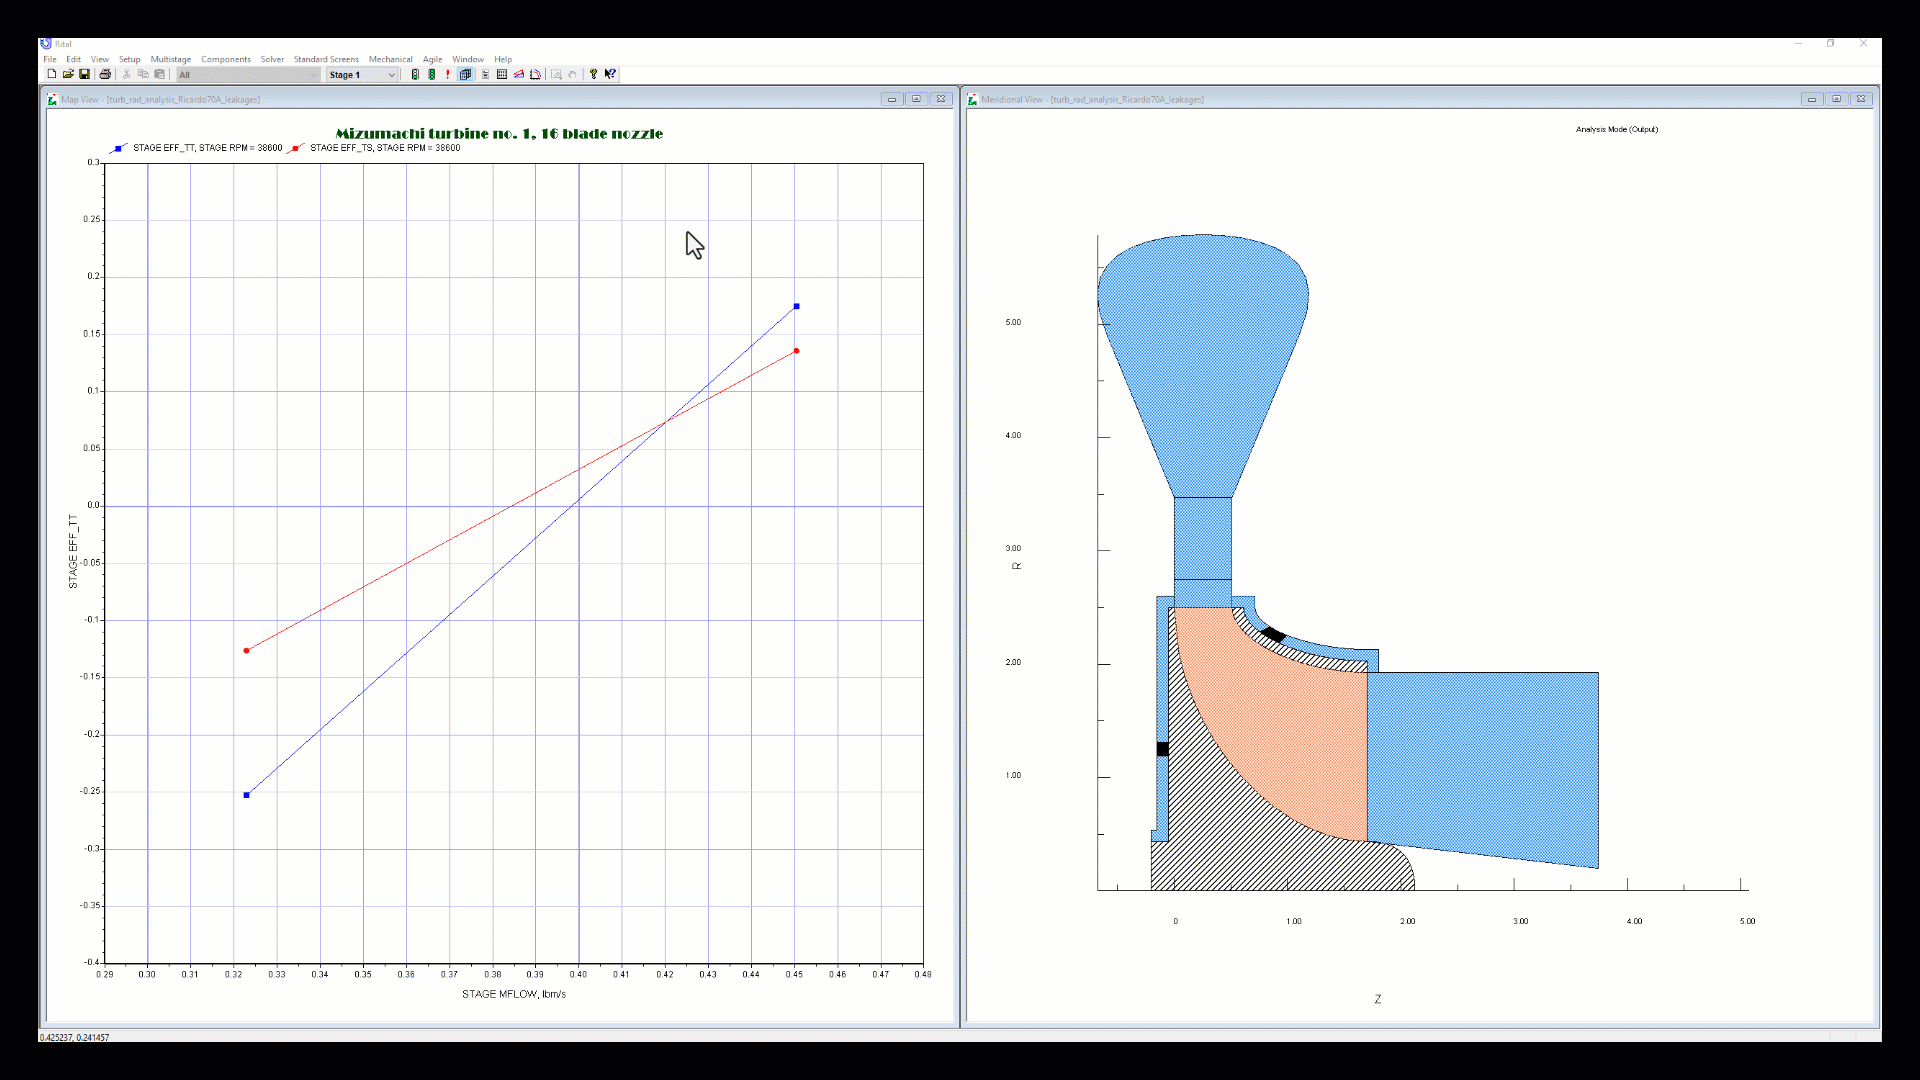Click the New file icon
Image resolution: width=1920 pixels, height=1080 pixels.
[52, 74]
